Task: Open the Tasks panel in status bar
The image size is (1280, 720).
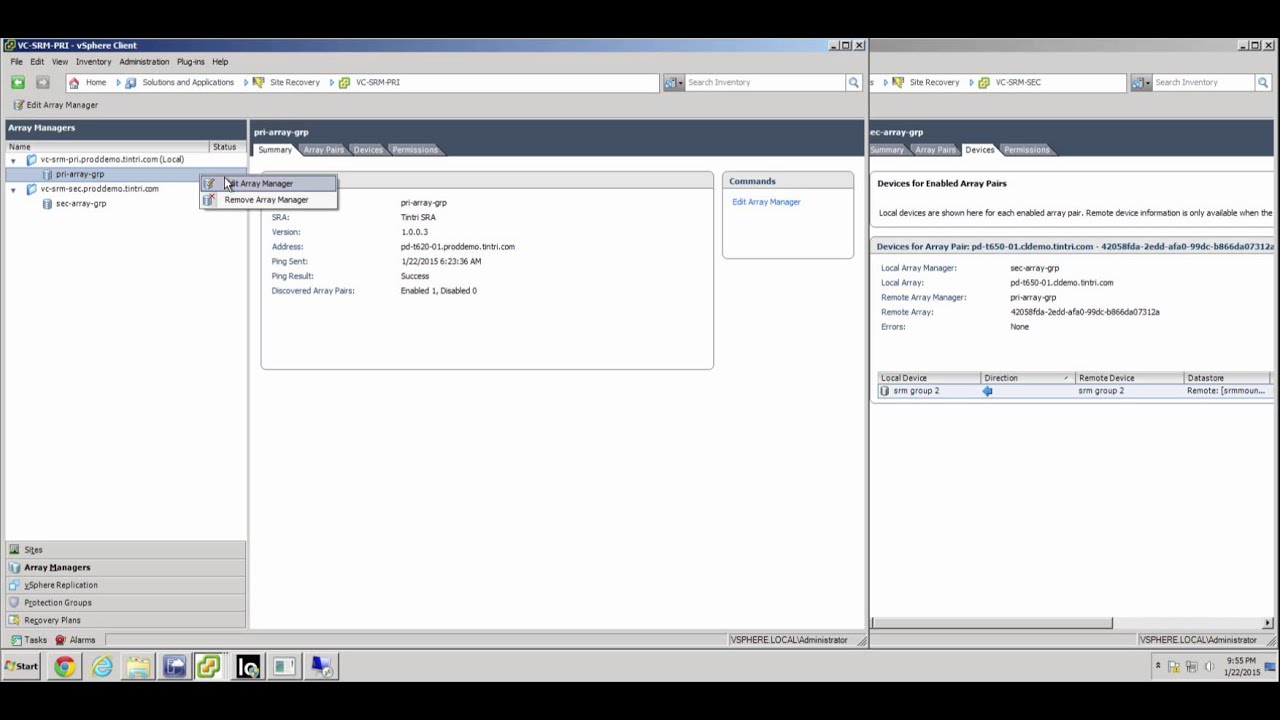Action: pos(29,640)
